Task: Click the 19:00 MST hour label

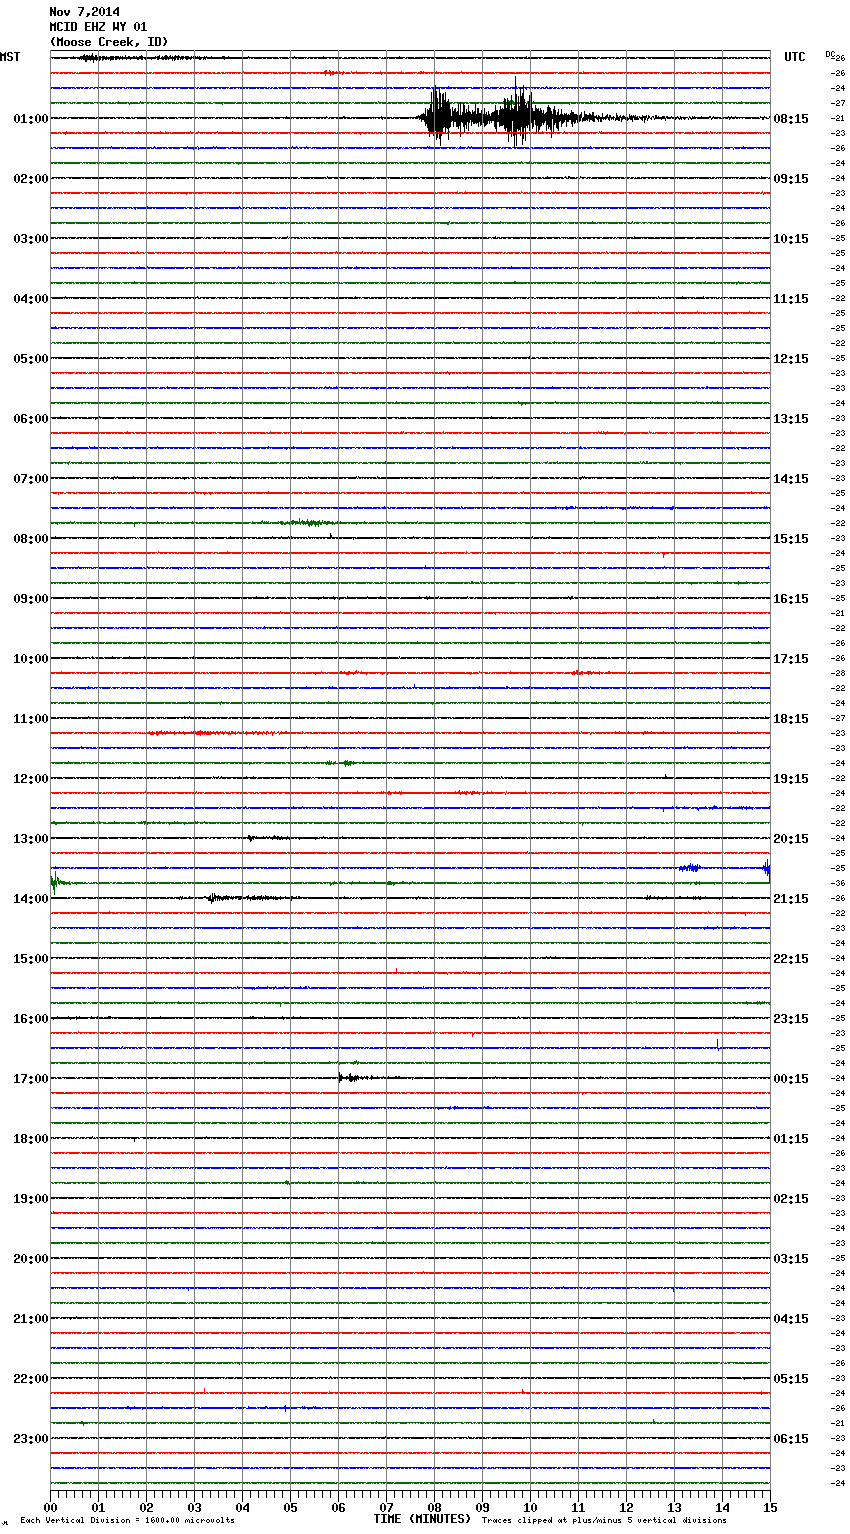Action: tap(31, 1199)
